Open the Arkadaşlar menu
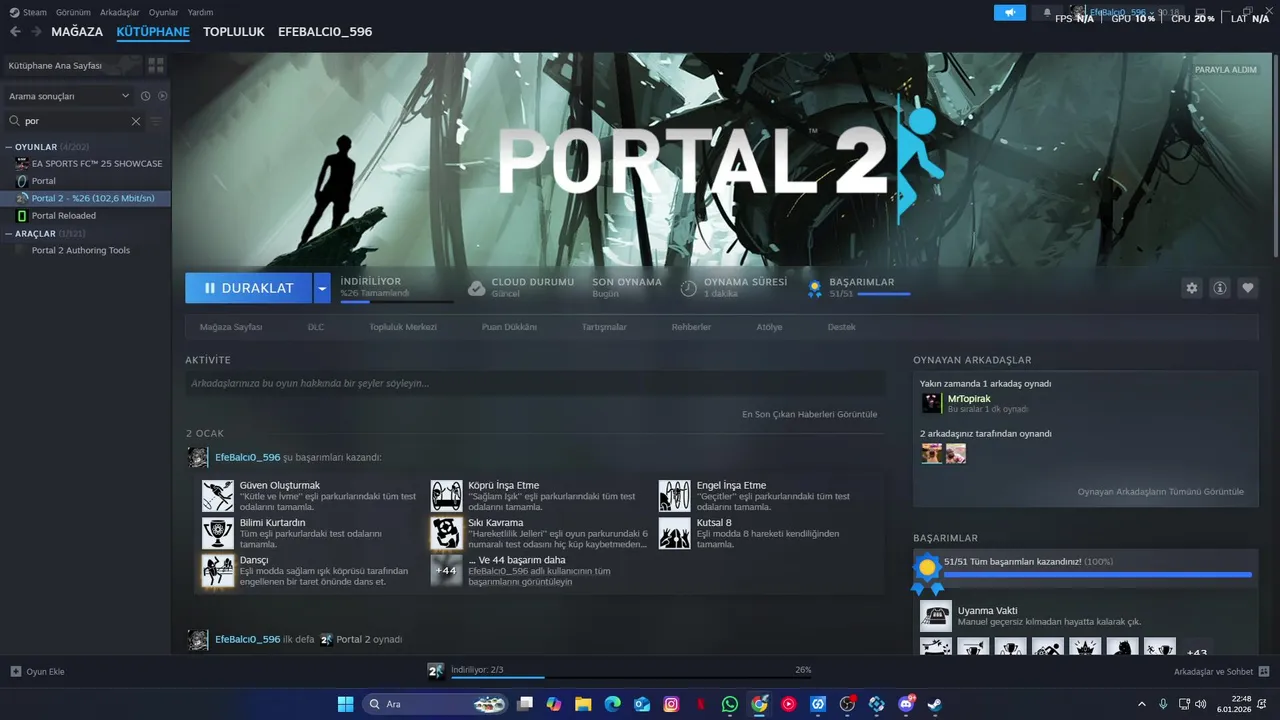 tap(120, 13)
